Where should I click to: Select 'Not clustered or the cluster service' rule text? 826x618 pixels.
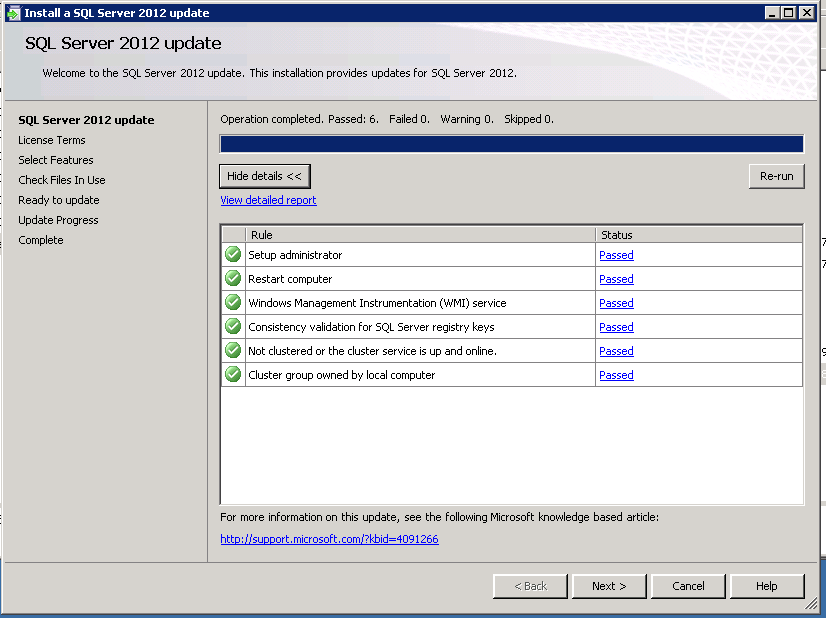(372, 351)
